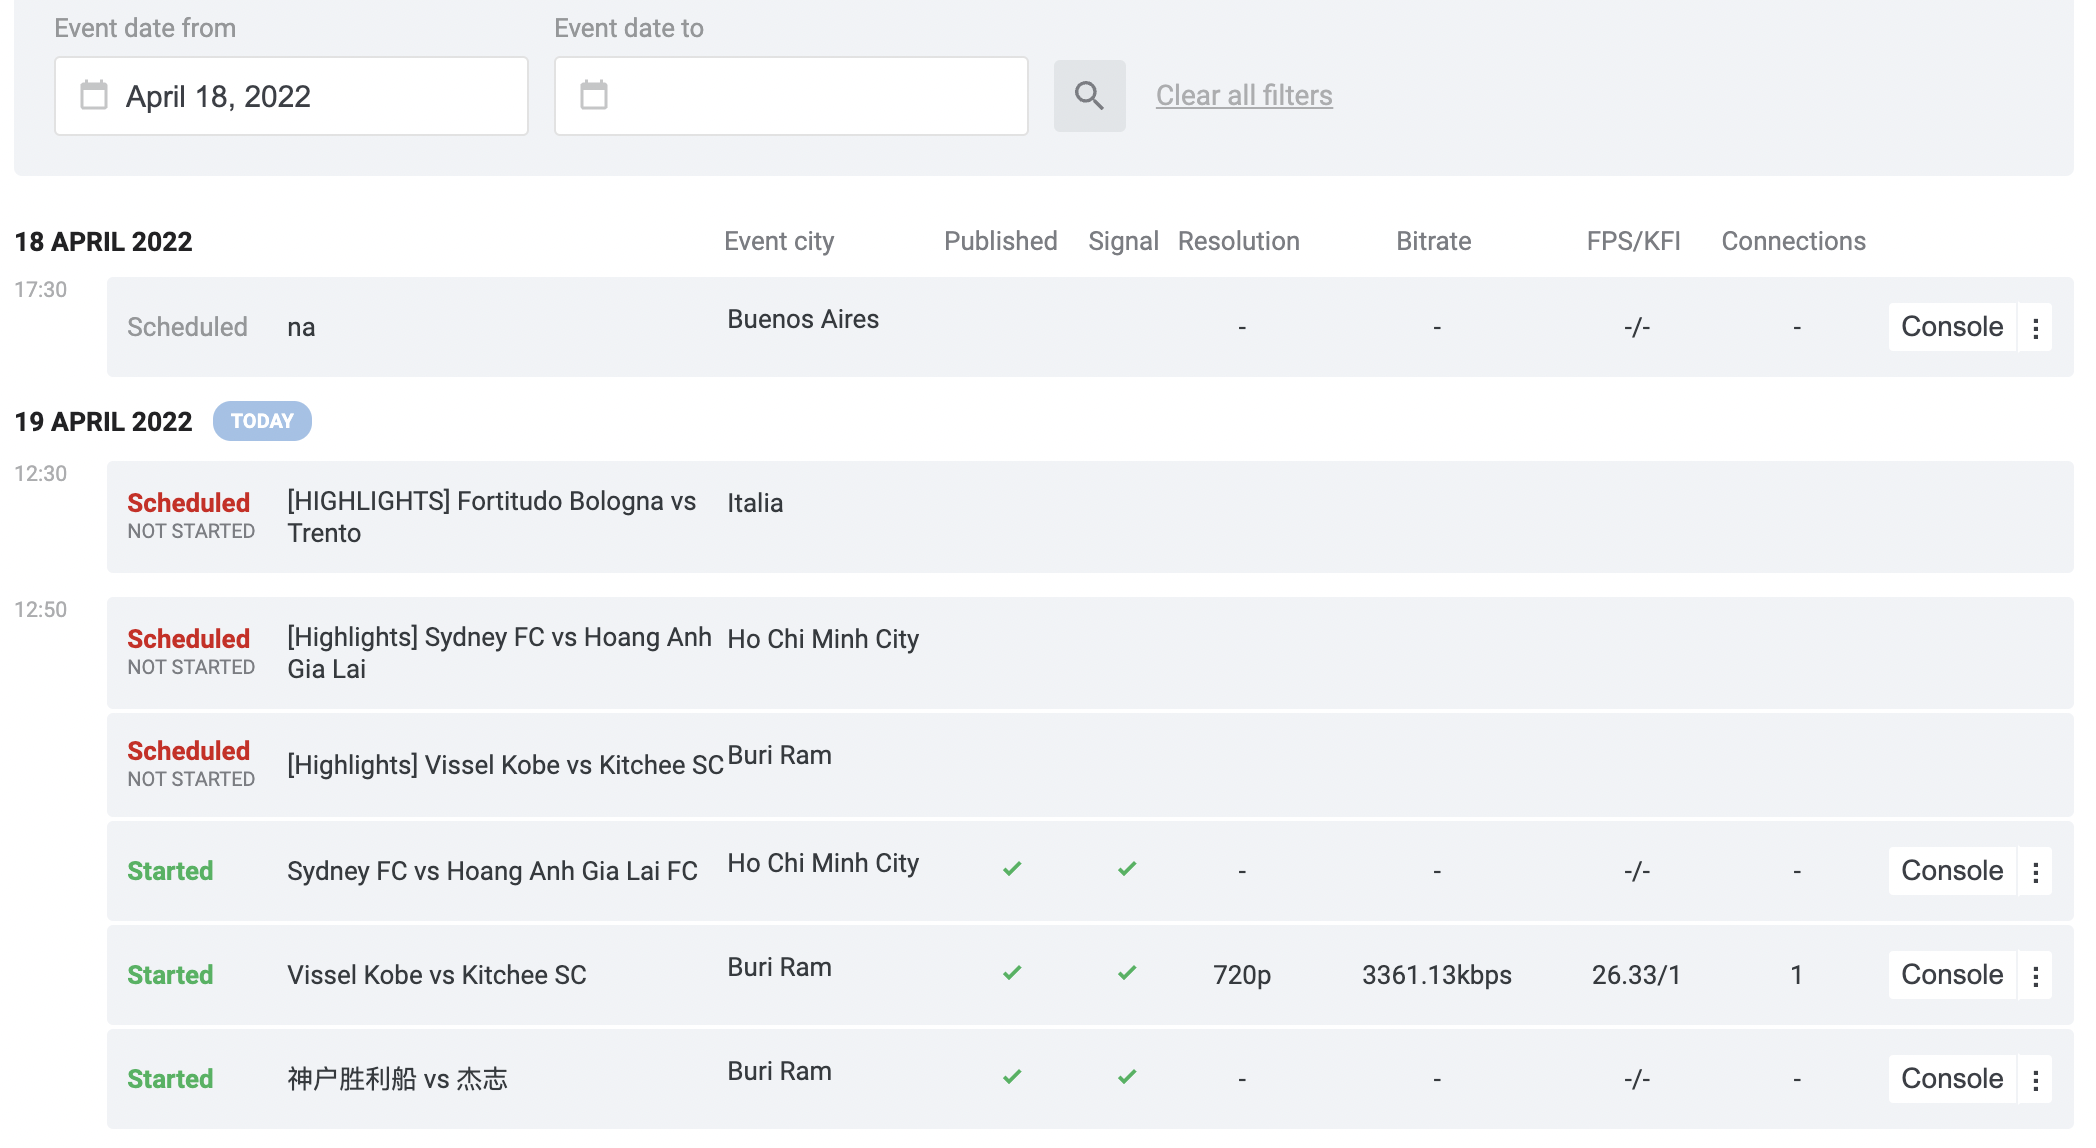Viewport: 2096px width, 1148px height.
Task: Open Console for the na Buenos Aires event
Action: pyautogui.click(x=1951, y=327)
